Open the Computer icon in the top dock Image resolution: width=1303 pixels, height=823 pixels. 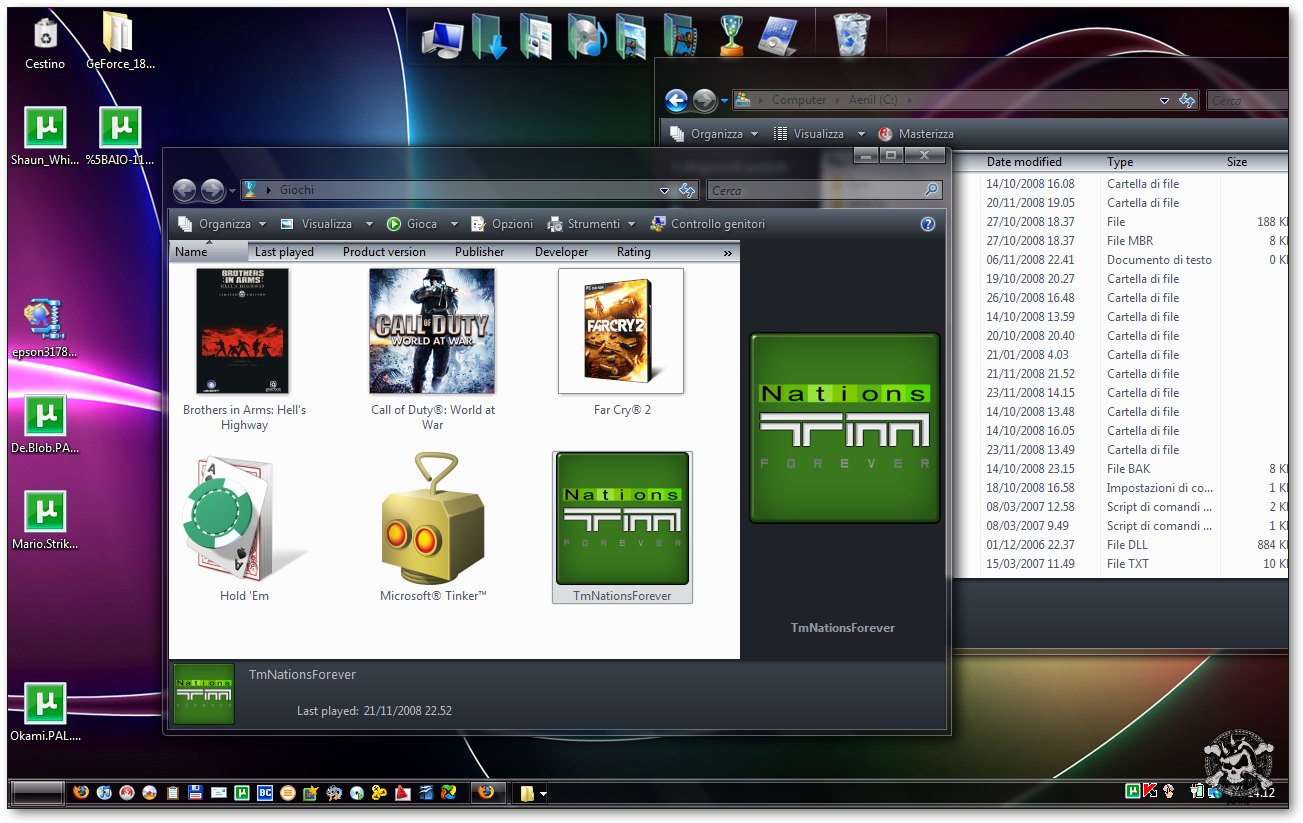[442, 38]
